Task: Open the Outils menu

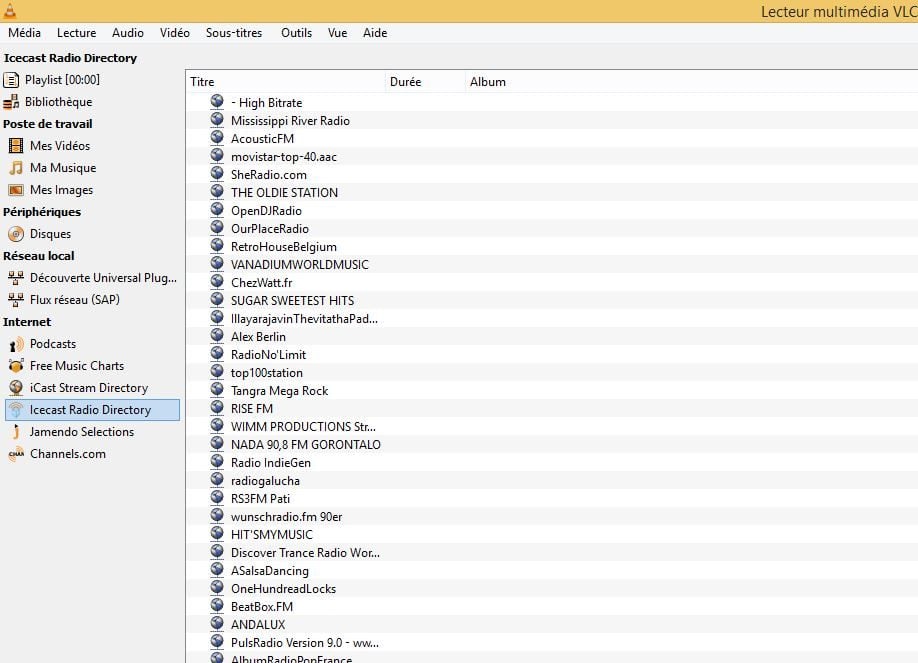Action: pyautogui.click(x=296, y=33)
